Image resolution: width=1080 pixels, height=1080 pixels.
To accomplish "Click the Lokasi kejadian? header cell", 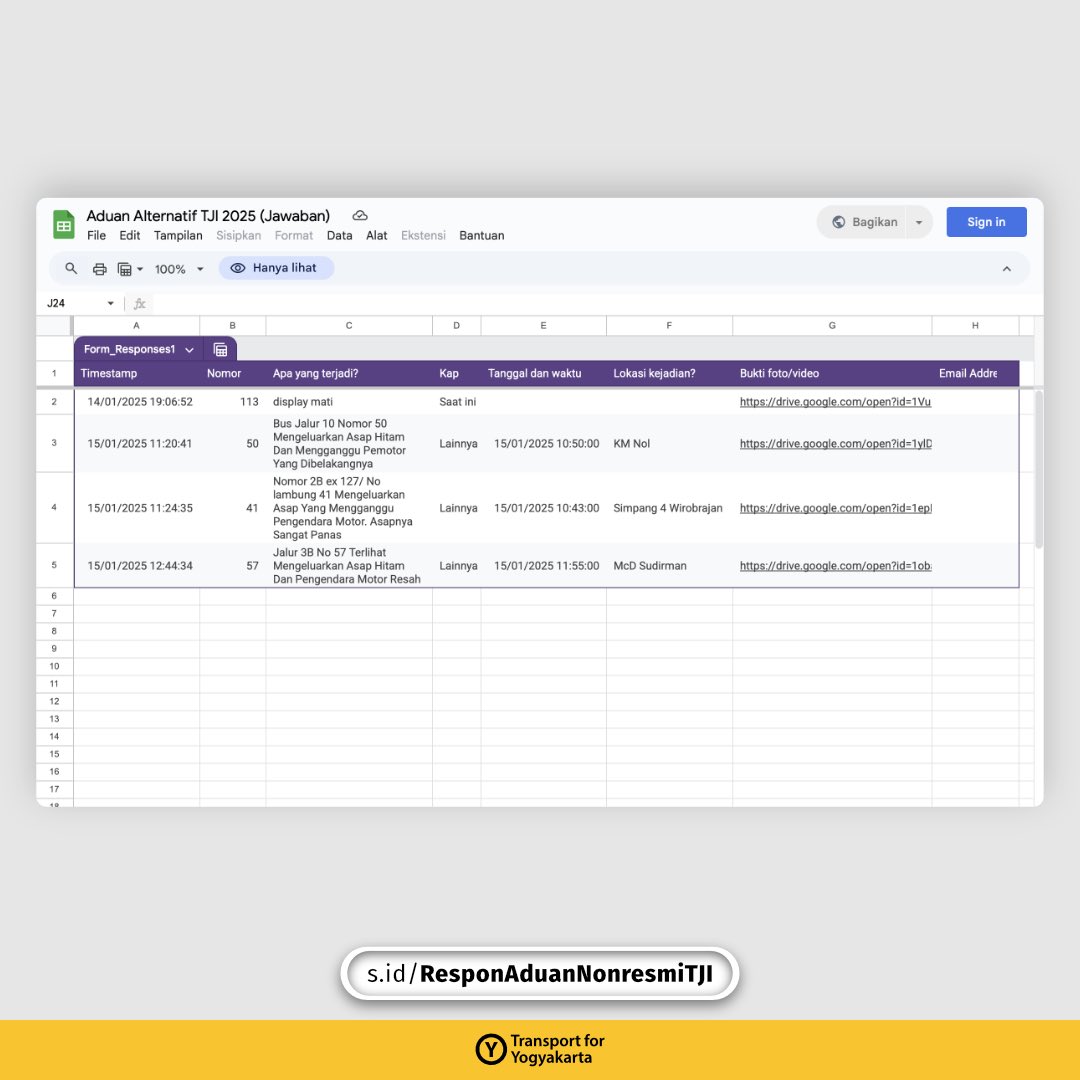I will pos(669,373).
